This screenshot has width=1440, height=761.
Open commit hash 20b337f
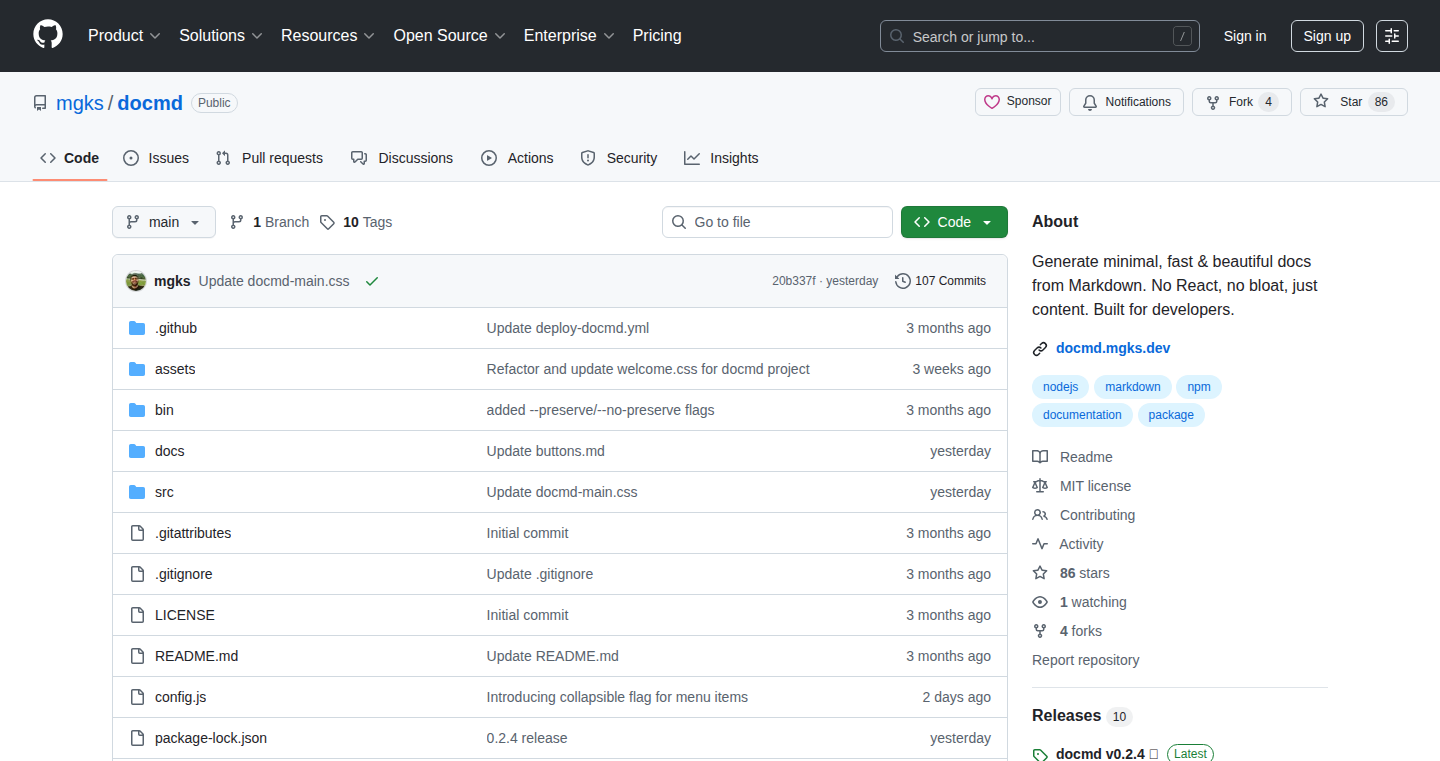coord(794,281)
